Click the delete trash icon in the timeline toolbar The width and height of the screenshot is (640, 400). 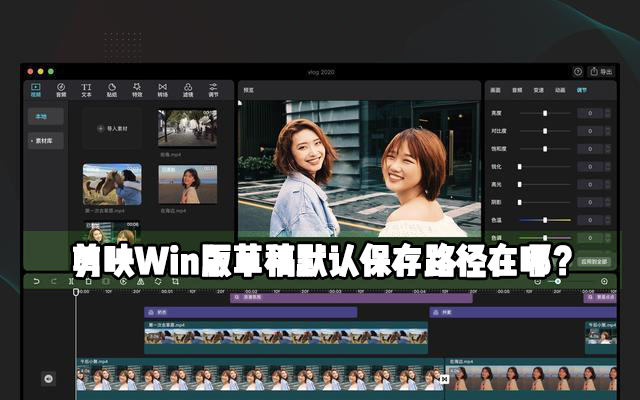(x=89, y=281)
